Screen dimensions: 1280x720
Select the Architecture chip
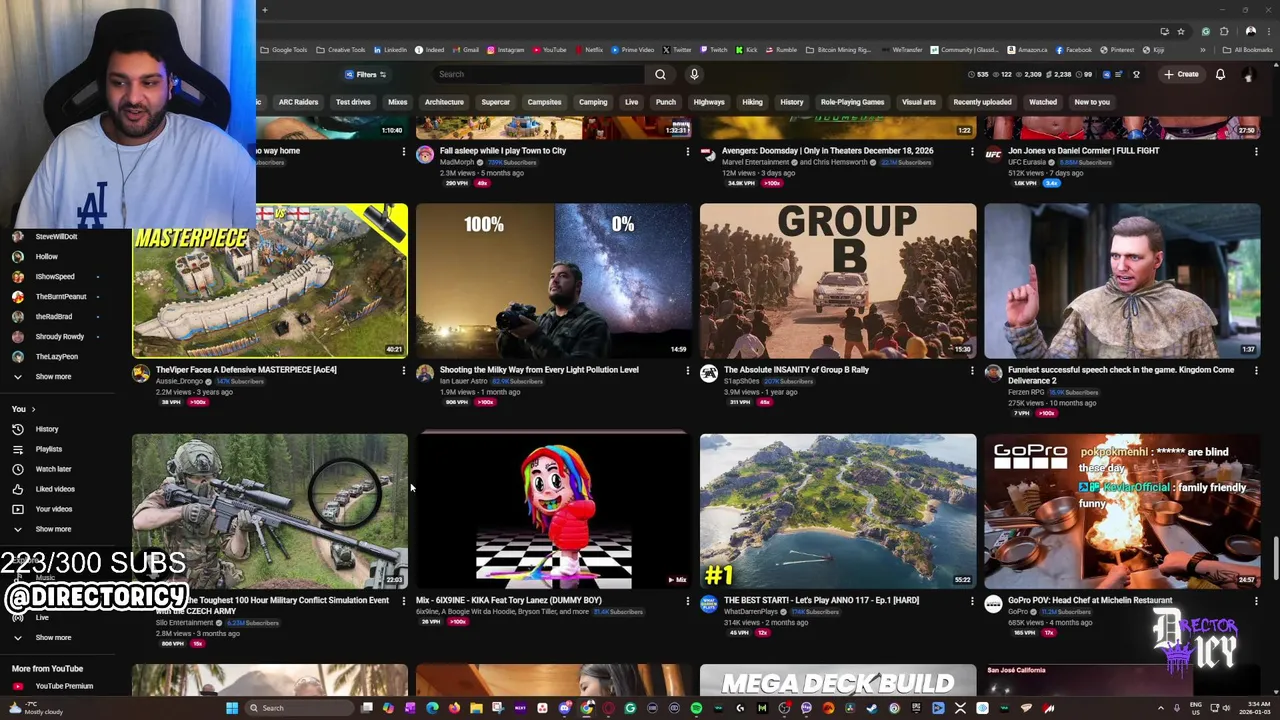pos(444,102)
